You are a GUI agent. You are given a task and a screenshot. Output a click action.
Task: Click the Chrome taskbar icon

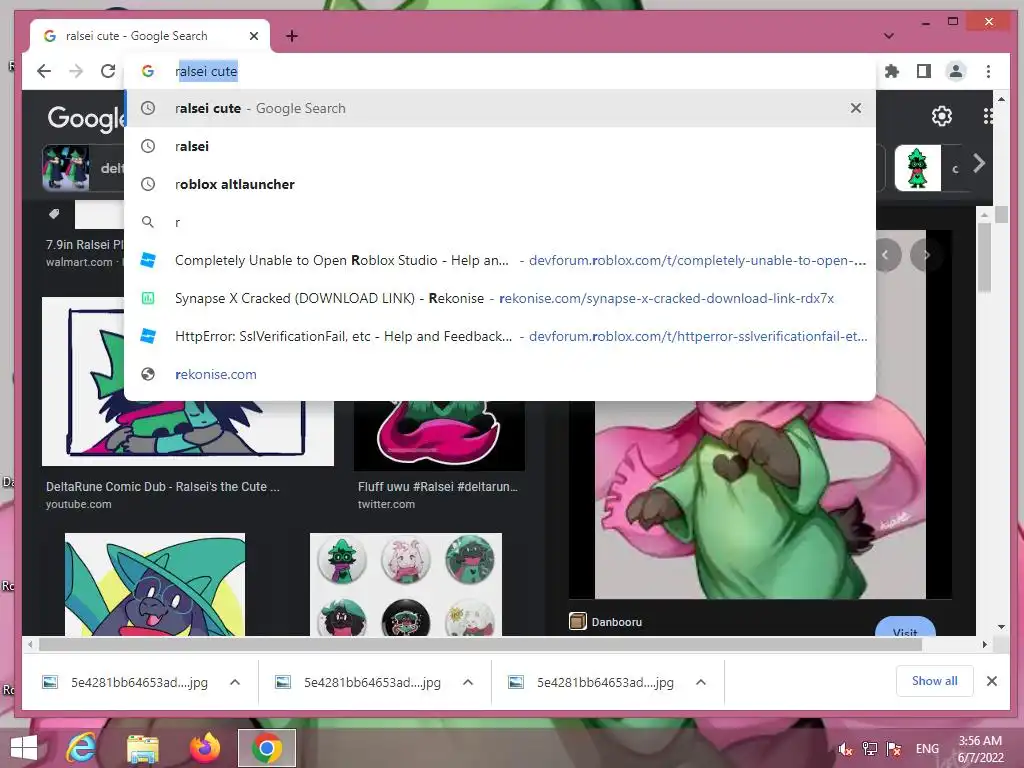click(266, 748)
